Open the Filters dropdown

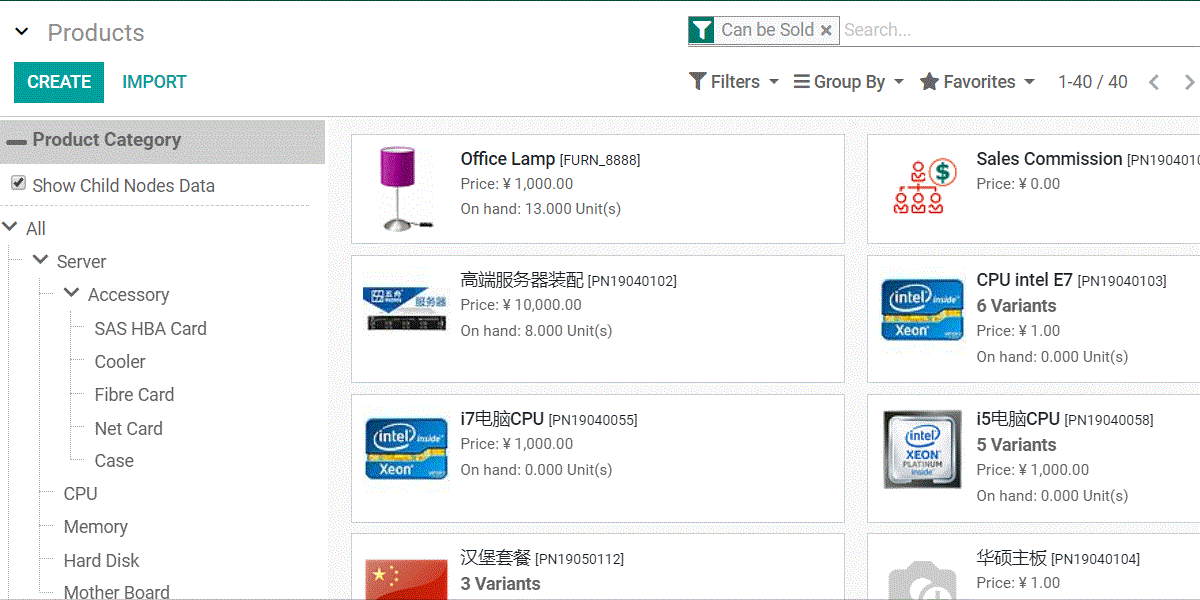pos(734,82)
